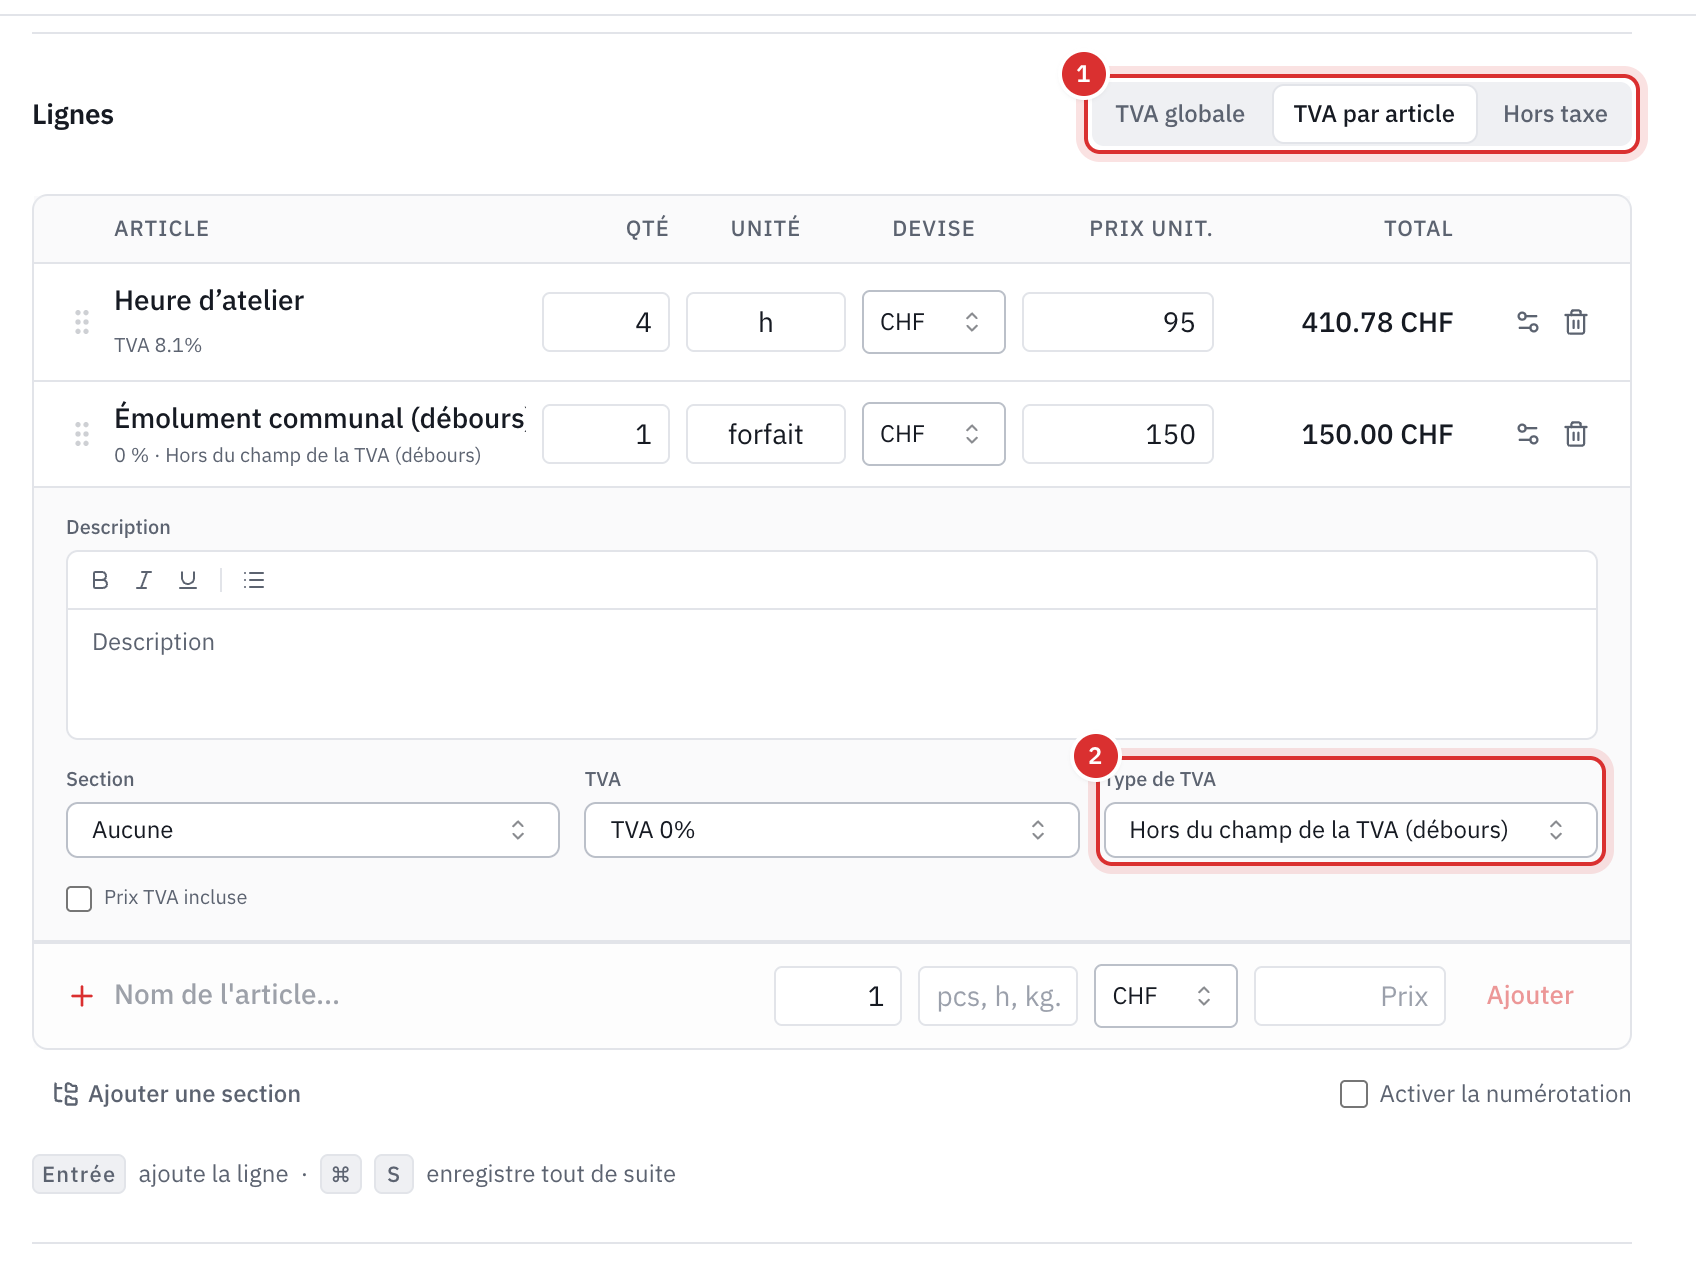Click unit field containing h
This screenshot has width=1696, height=1274.
[x=766, y=322]
